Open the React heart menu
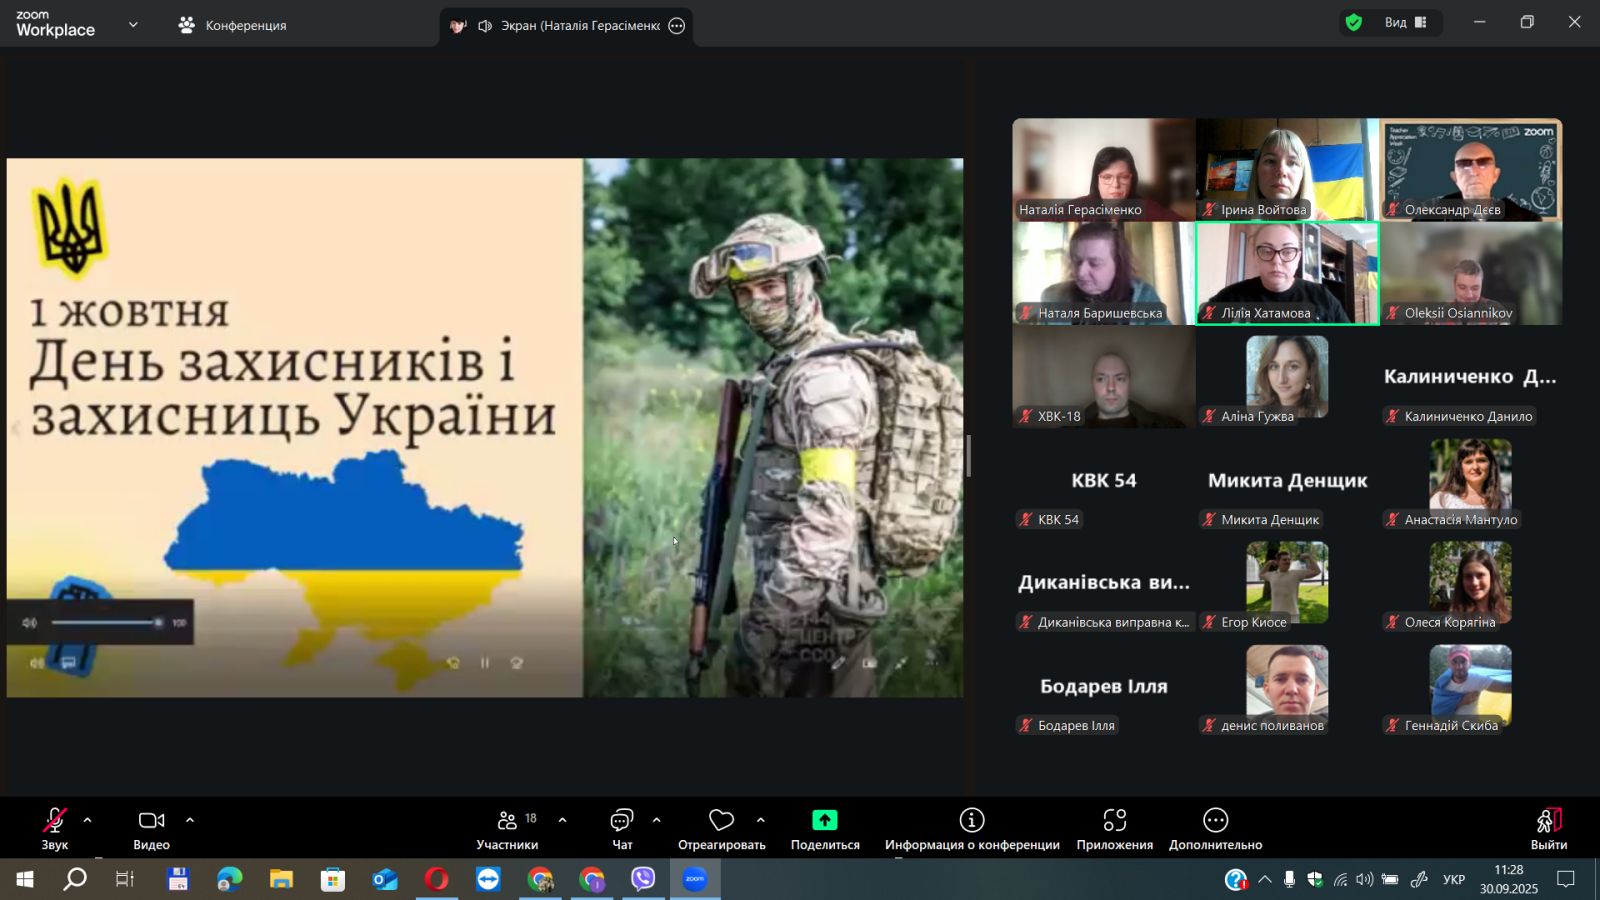This screenshot has width=1600, height=900. click(x=721, y=829)
